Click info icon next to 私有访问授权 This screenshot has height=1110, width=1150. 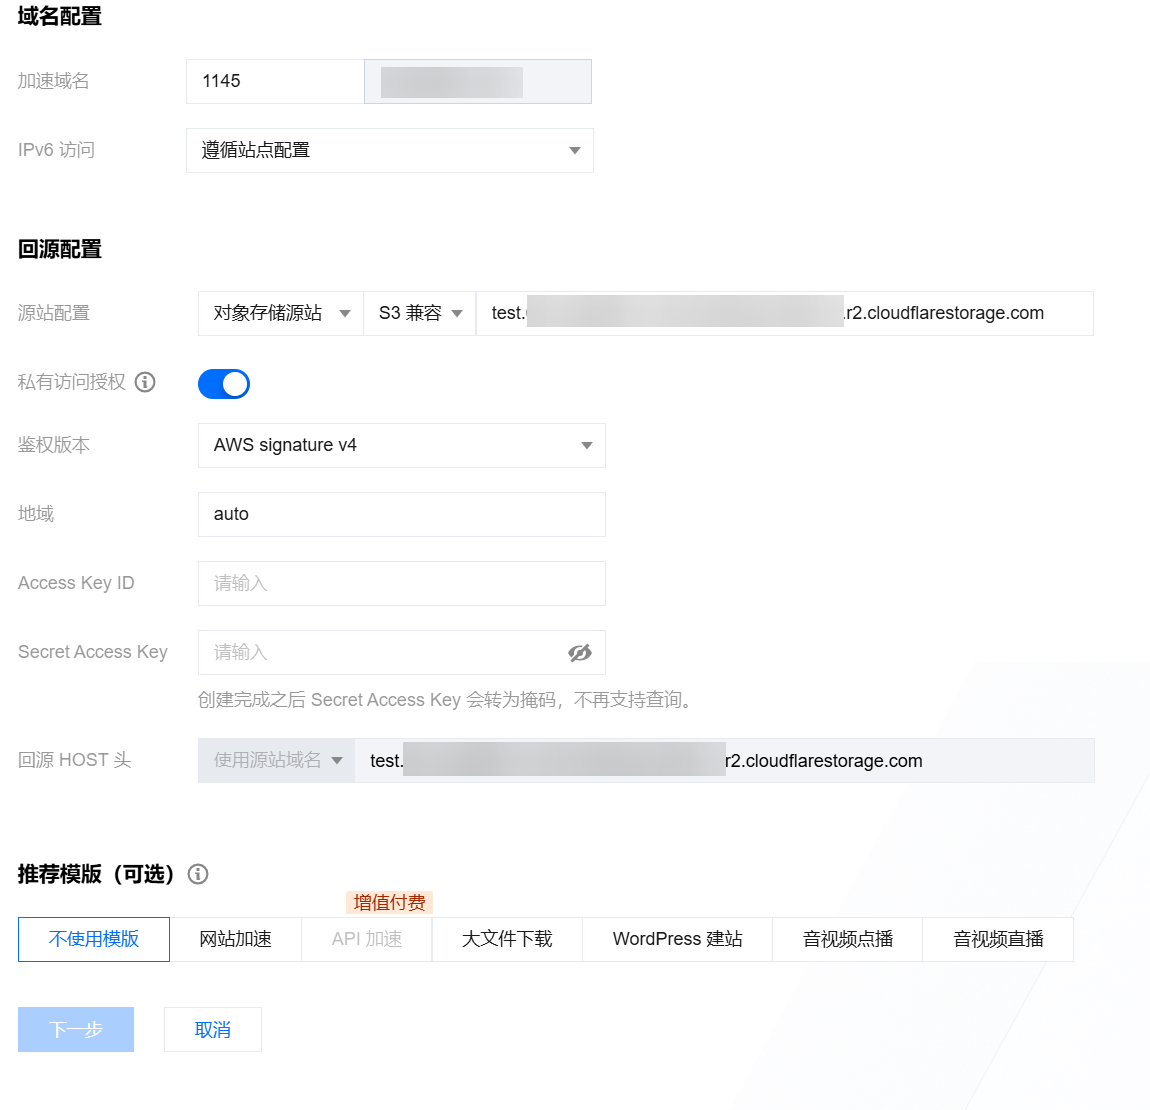pyautogui.click(x=145, y=382)
